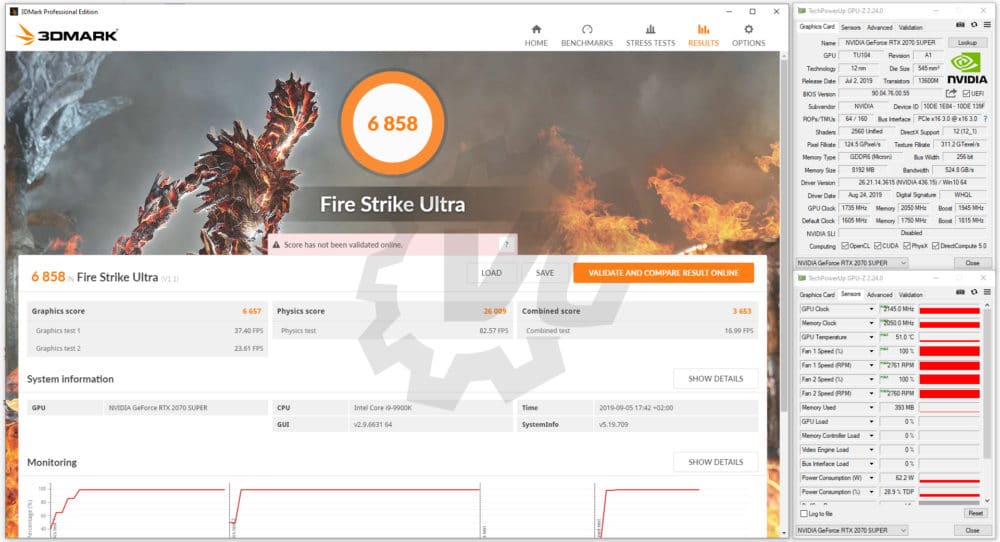Click the NVIDIA logo in GPU-Z

click(x=966, y=68)
